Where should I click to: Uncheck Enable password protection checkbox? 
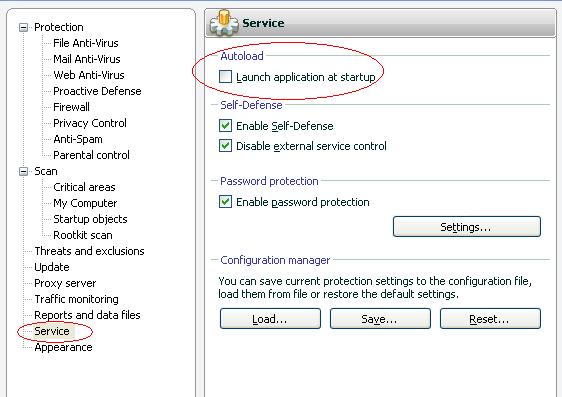click(x=225, y=202)
